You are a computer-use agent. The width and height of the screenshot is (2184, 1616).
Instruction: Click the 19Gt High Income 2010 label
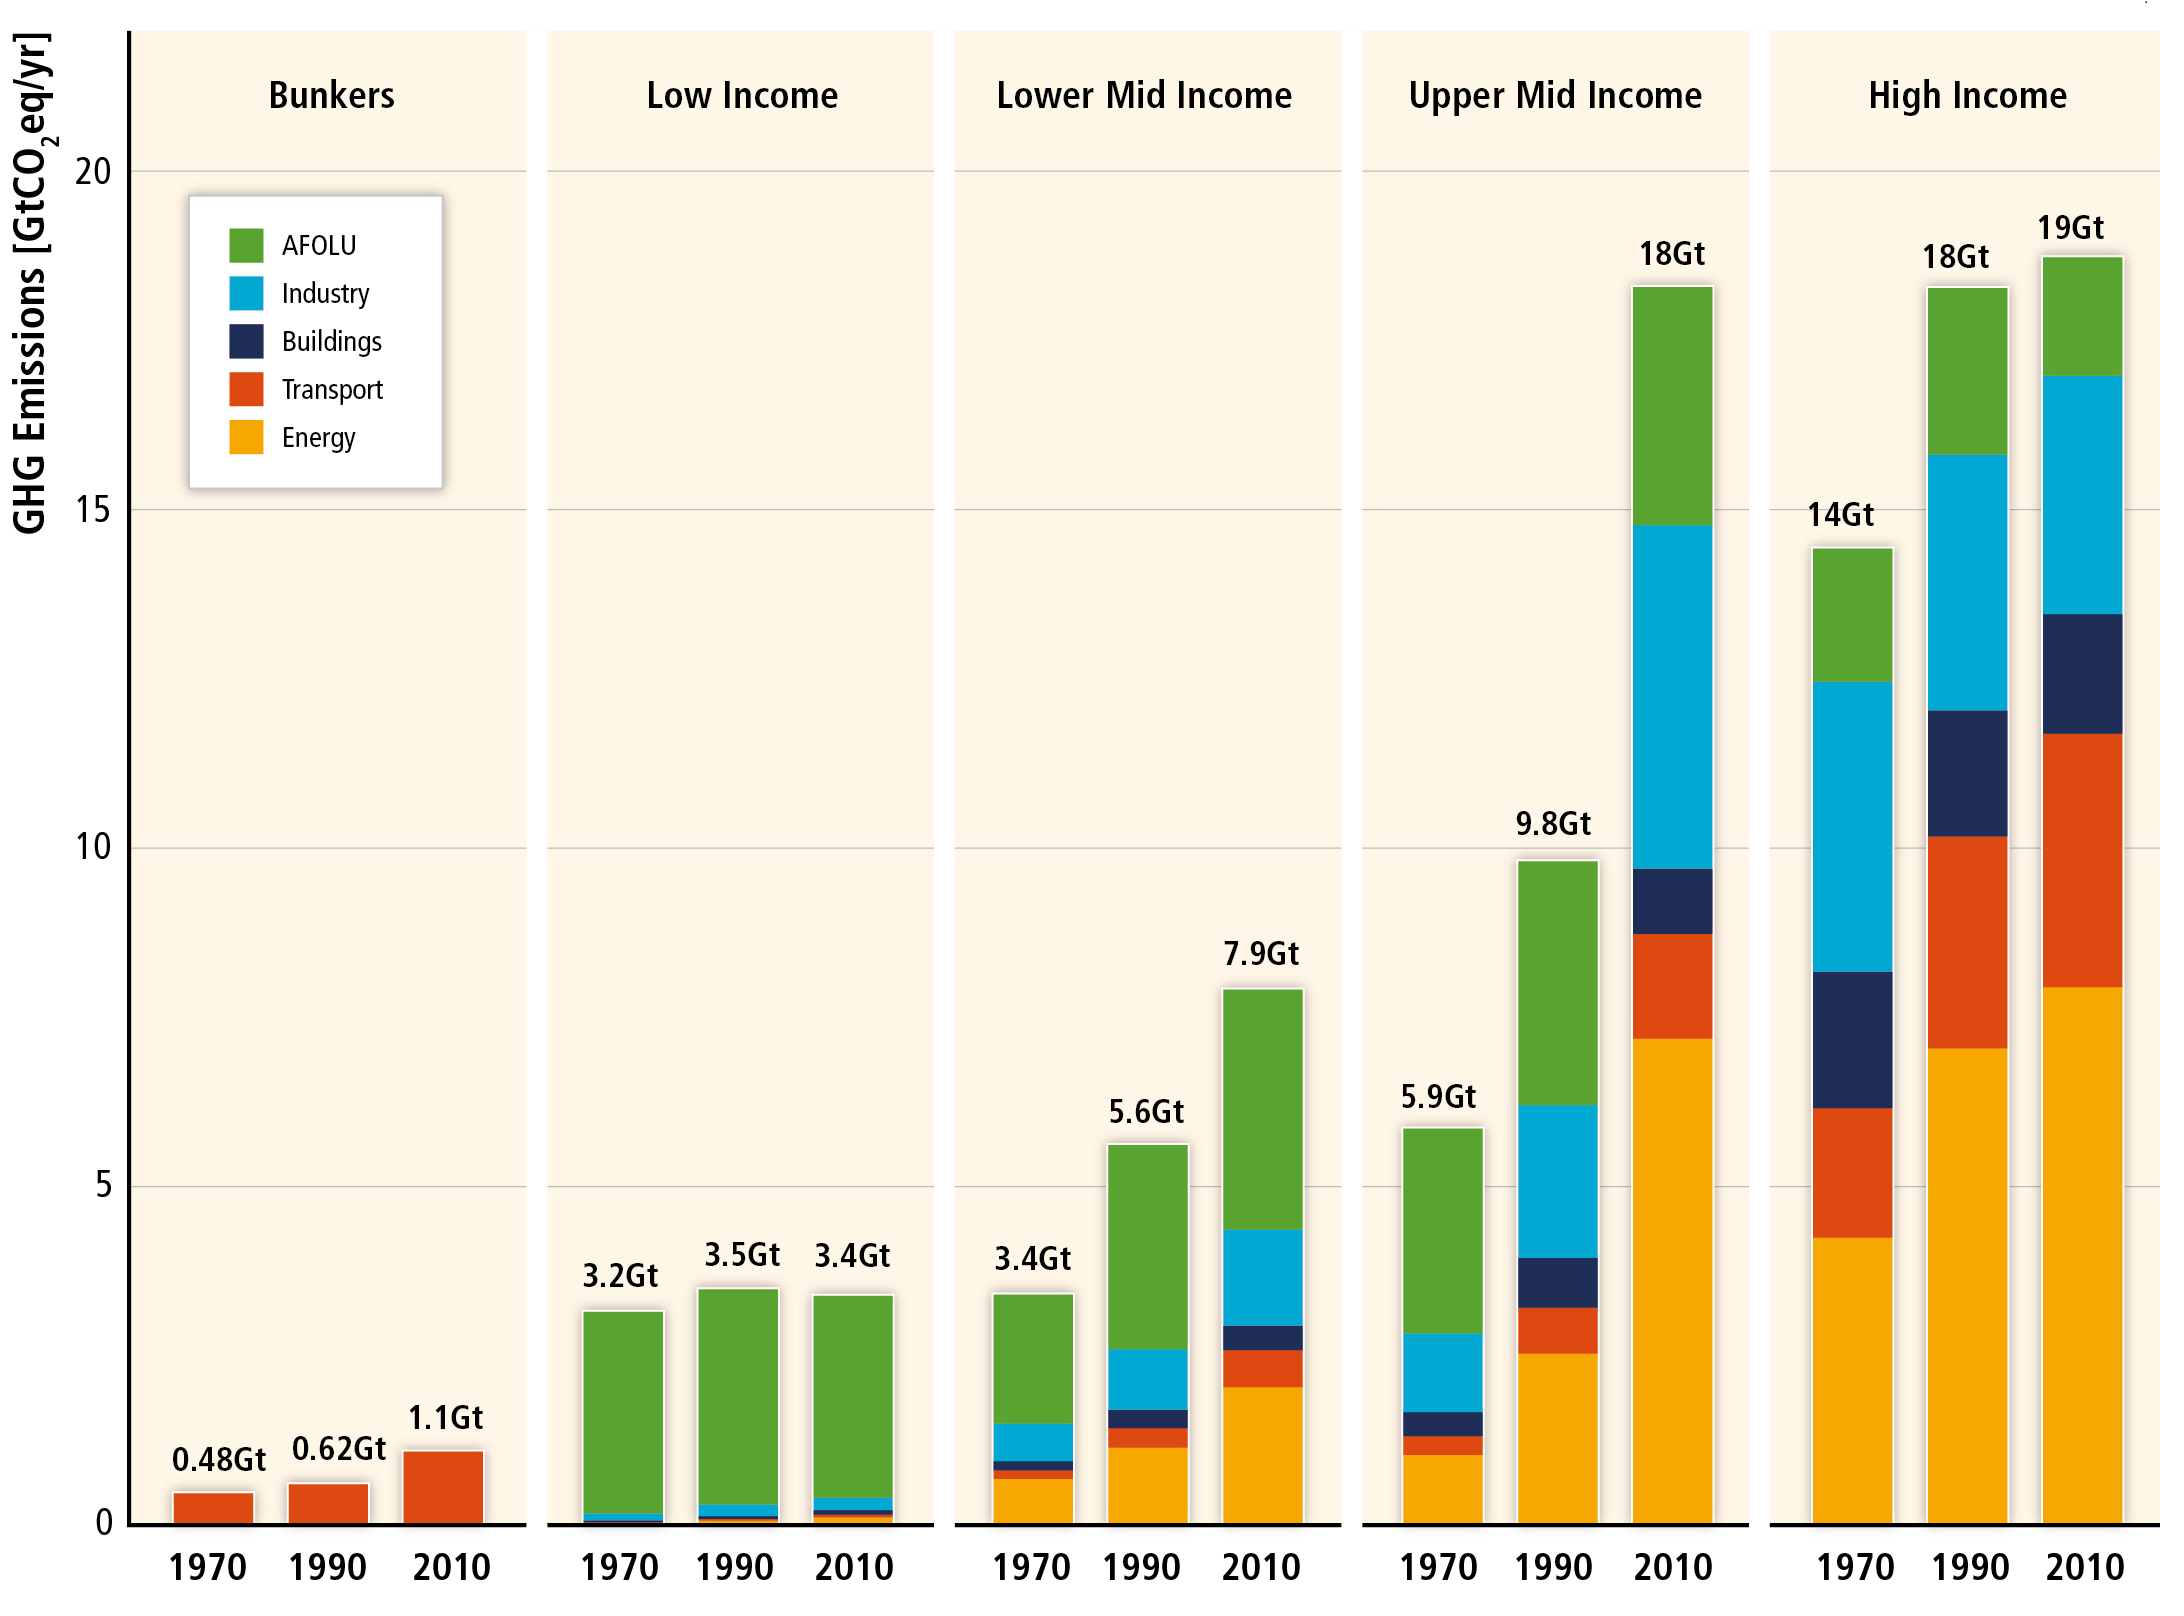point(2071,227)
